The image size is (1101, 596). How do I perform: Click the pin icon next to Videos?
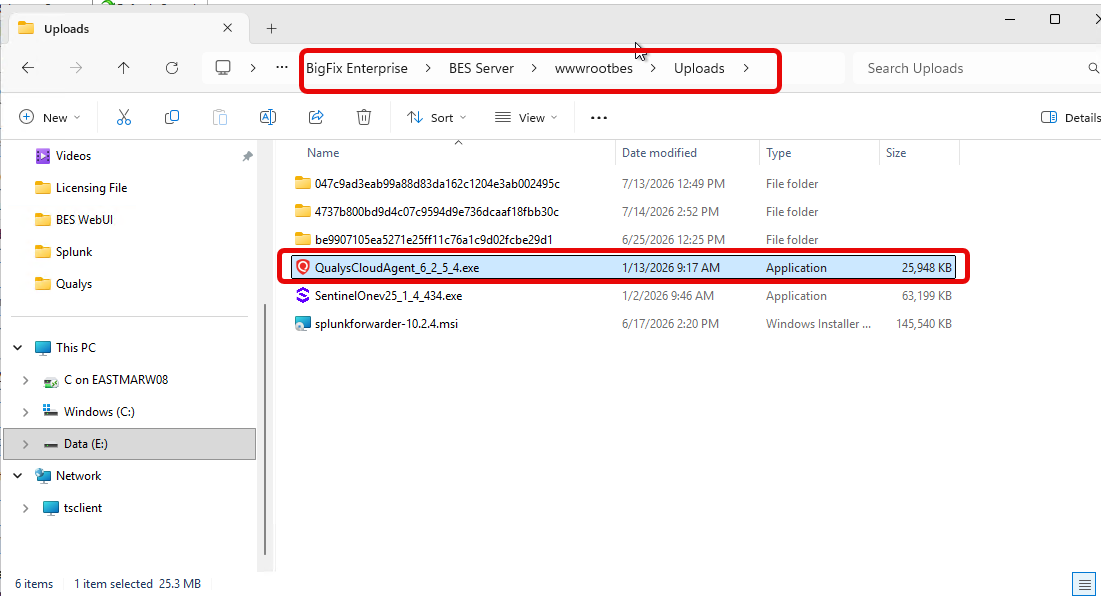247,156
